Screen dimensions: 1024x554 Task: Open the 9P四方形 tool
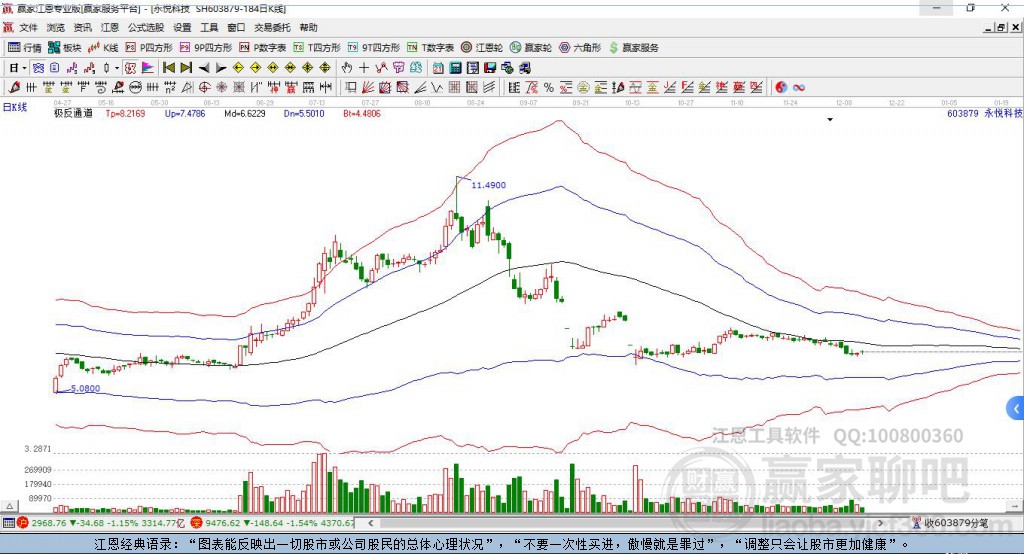tap(206, 48)
